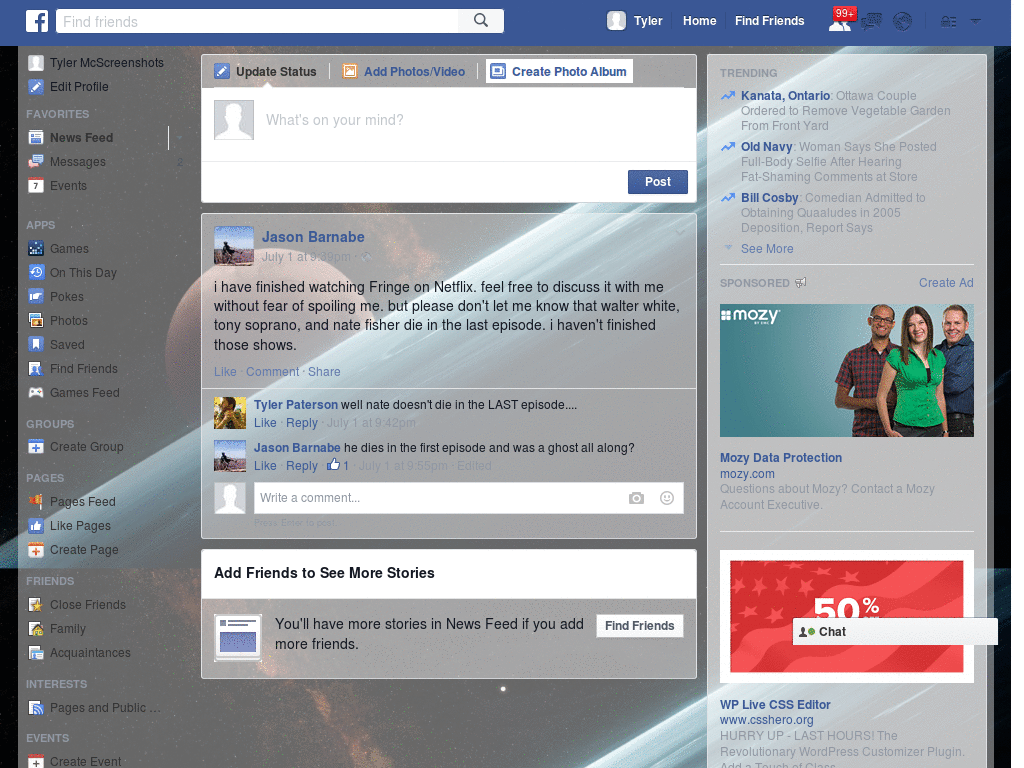The image size is (1024, 768).
Task: Click the Find friends search field
Action: click(257, 21)
